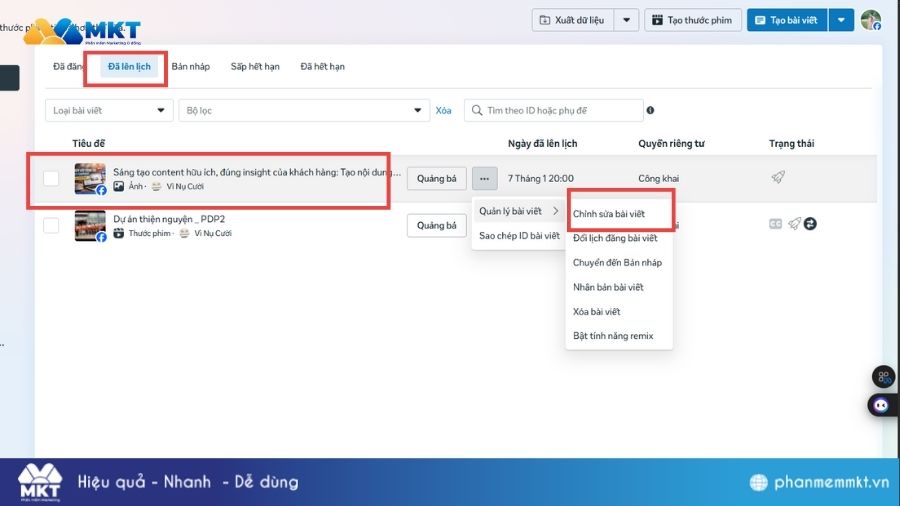
Task: Click Quảng bá for the Sáng tạo content post
Action: click(437, 178)
